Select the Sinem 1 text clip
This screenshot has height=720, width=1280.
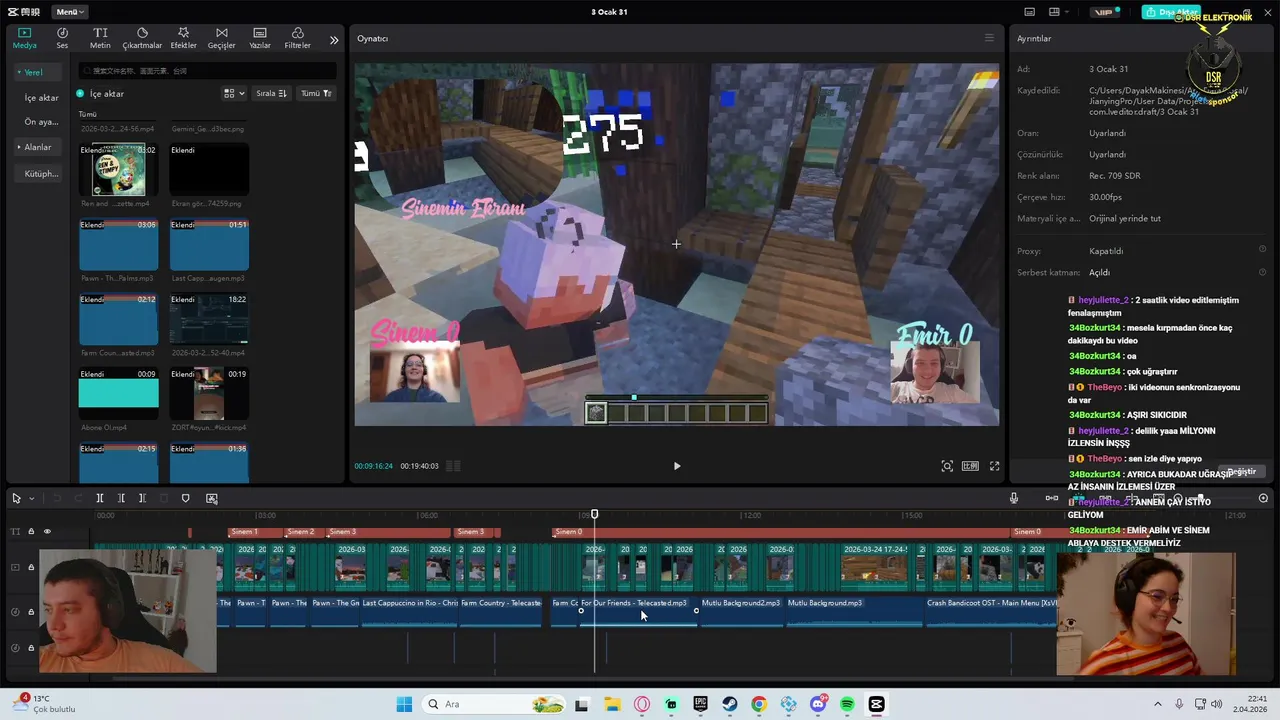pyautogui.click(x=256, y=532)
